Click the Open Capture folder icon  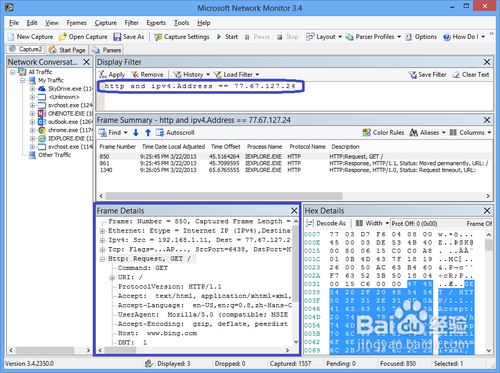62,37
